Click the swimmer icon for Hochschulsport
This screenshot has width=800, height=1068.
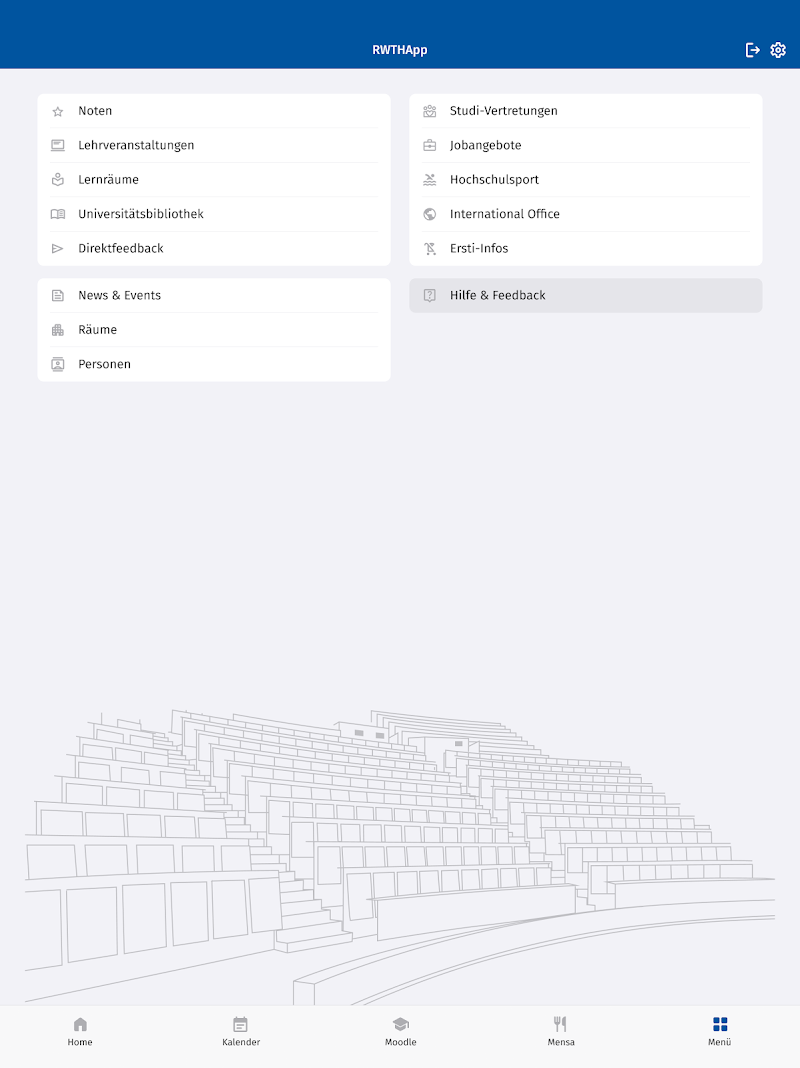click(x=430, y=180)
